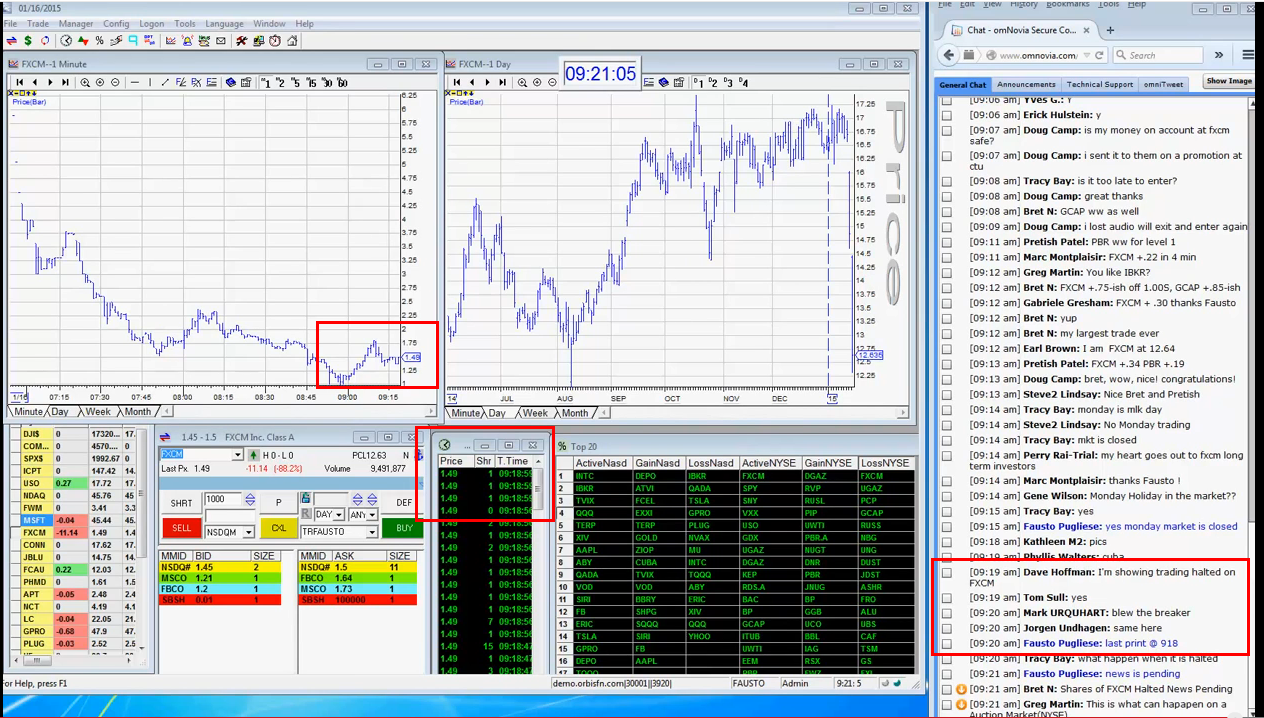Check the box beside Pretish Patel PBR message
1264x718 pixels.
click(946, 242)
